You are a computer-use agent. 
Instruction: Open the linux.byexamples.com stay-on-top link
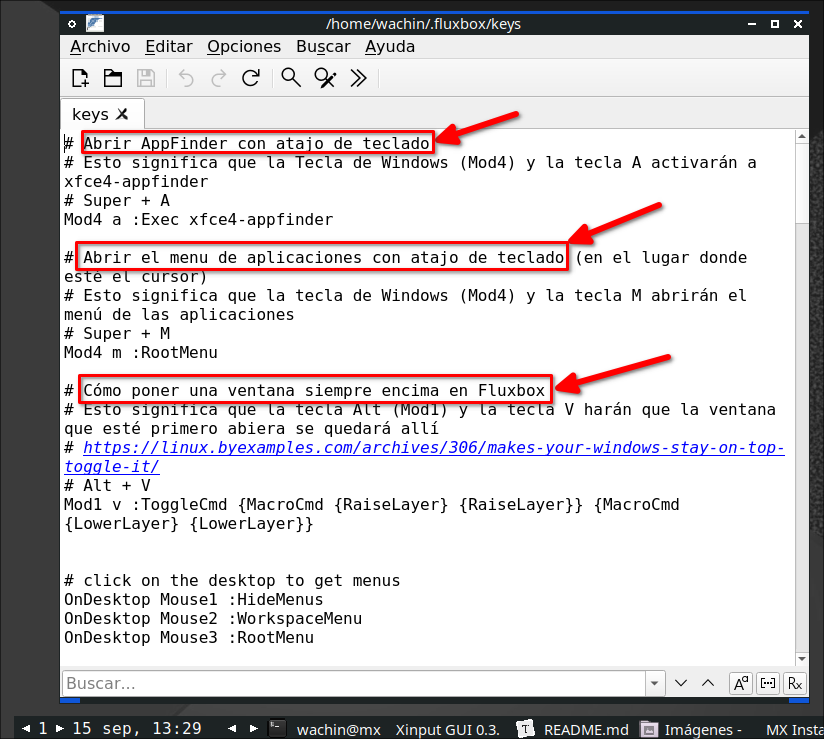(434, 448)
